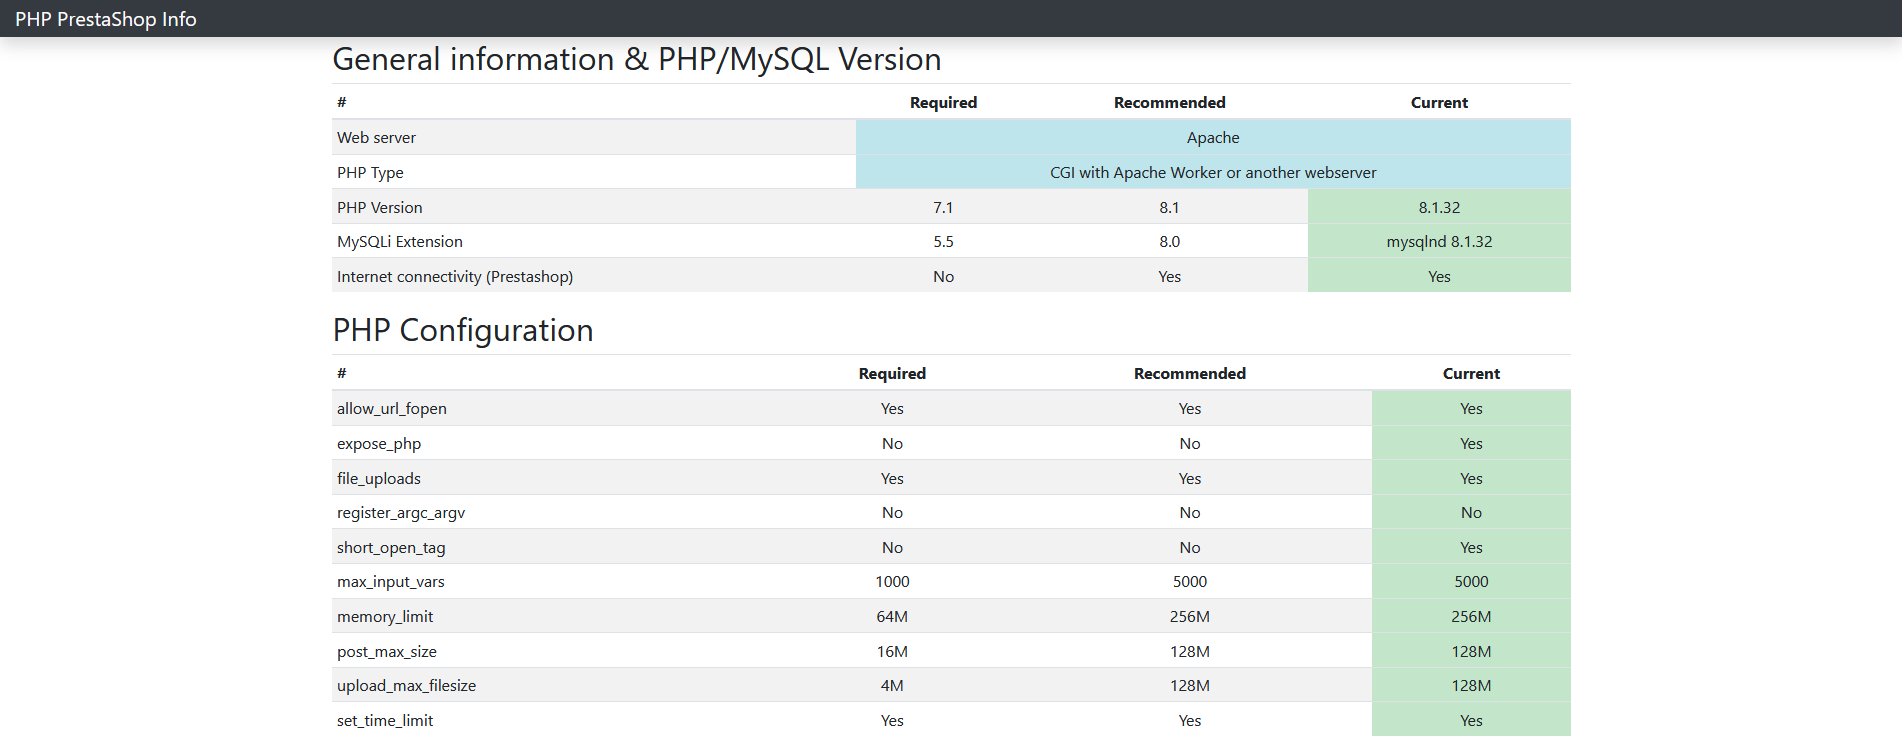
Task: Click the mysqlnd 8.1.32 current value
Action: (x=1439, y=242)
